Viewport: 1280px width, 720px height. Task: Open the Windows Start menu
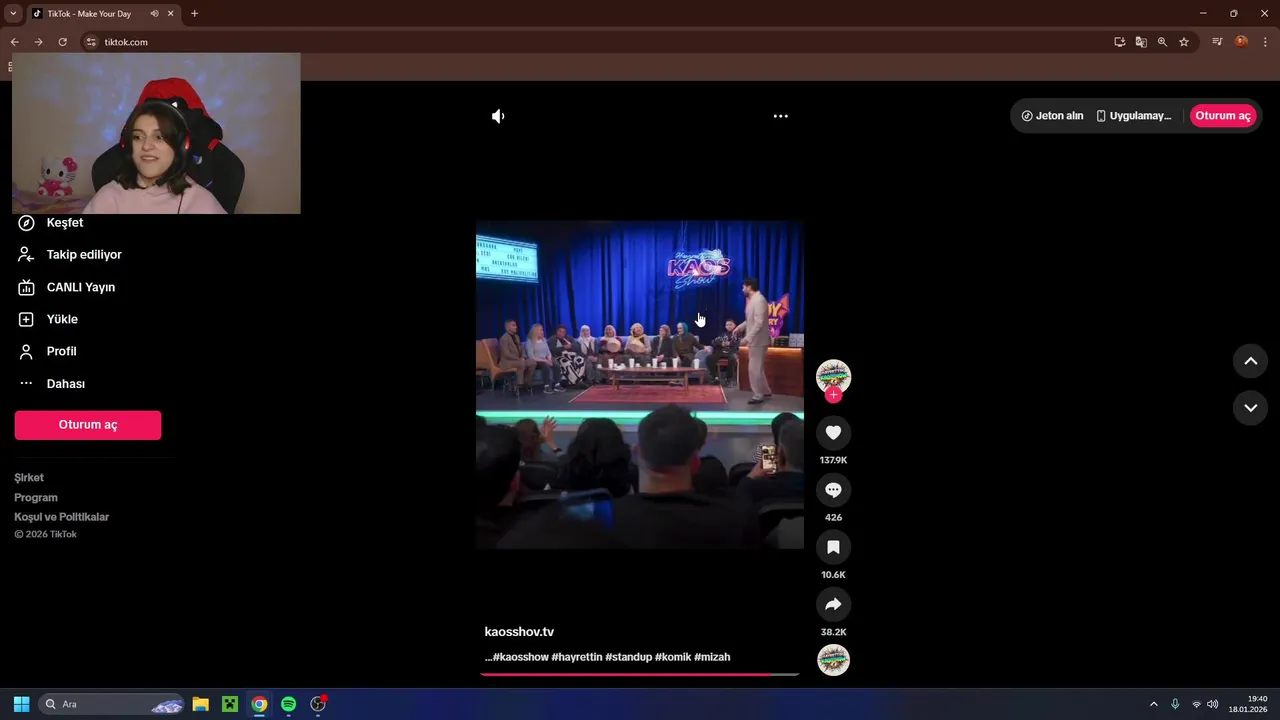point(21,704)
